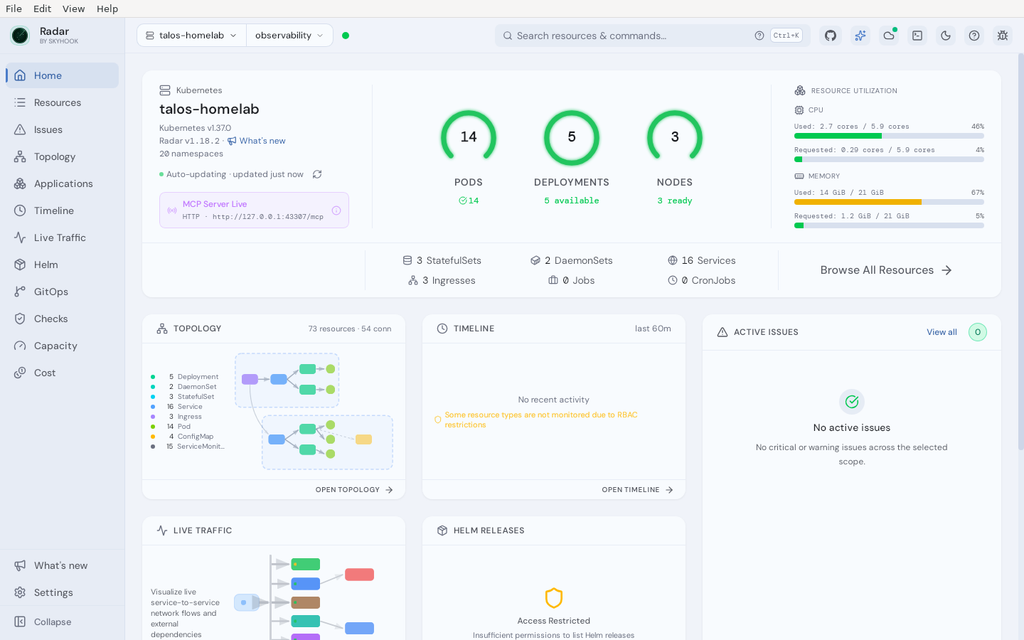The width and height of the screenshot is (1024, 640).
Task: Open Helm in the sidebar
Action: coord(63,264)
